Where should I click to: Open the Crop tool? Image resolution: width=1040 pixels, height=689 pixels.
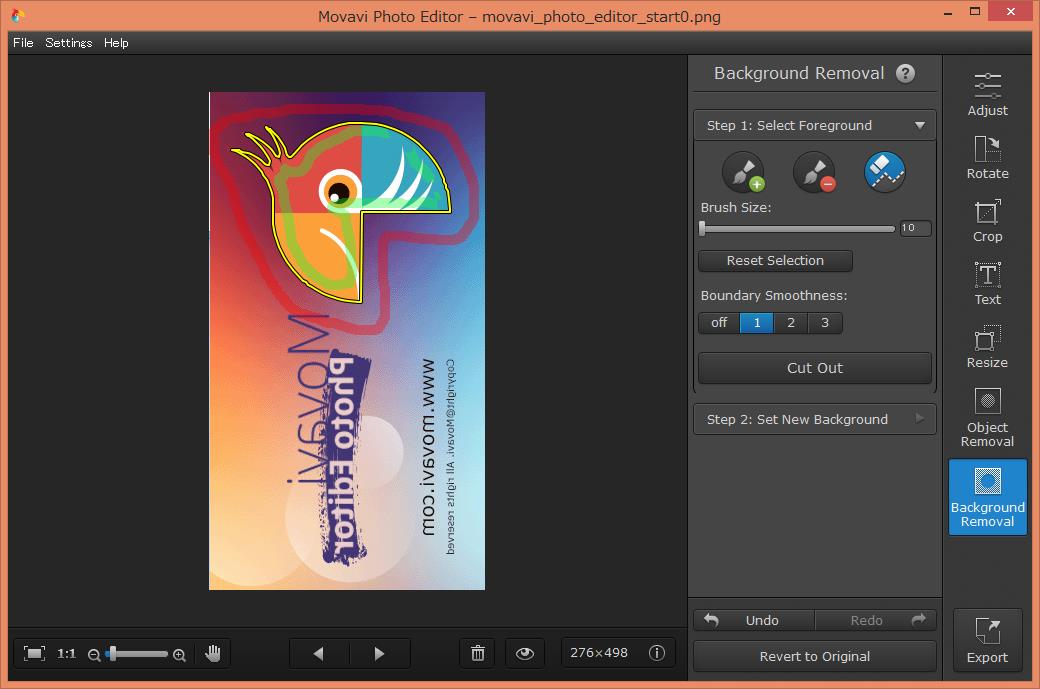[x=987, y=221]
